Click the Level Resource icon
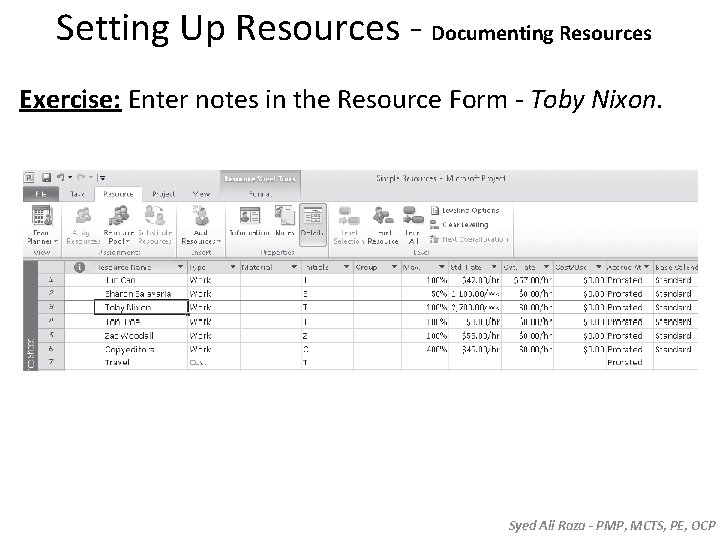The height and width of the screenshot is (540, 720). pyautogui.click(x=383, y=215)
